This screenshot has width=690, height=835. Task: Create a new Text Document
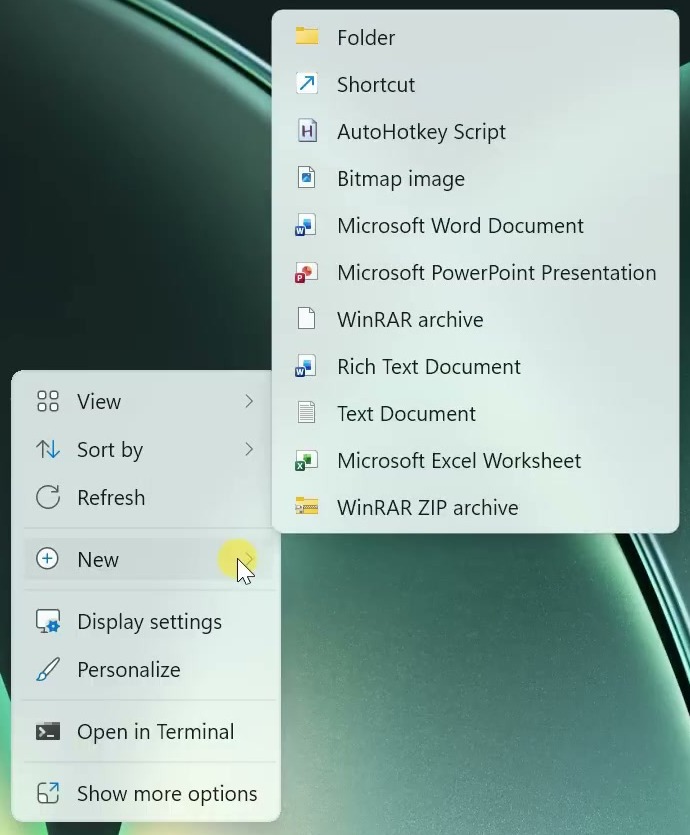475,413
